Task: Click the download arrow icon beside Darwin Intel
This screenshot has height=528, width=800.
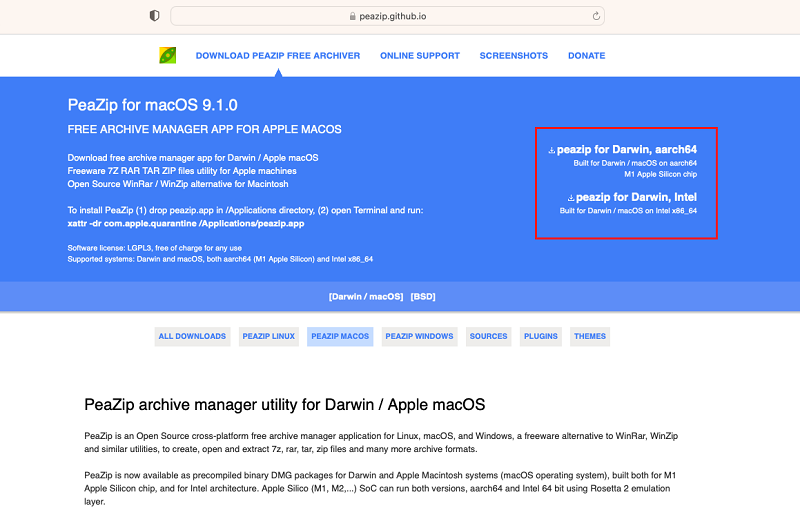Action: 571,198
